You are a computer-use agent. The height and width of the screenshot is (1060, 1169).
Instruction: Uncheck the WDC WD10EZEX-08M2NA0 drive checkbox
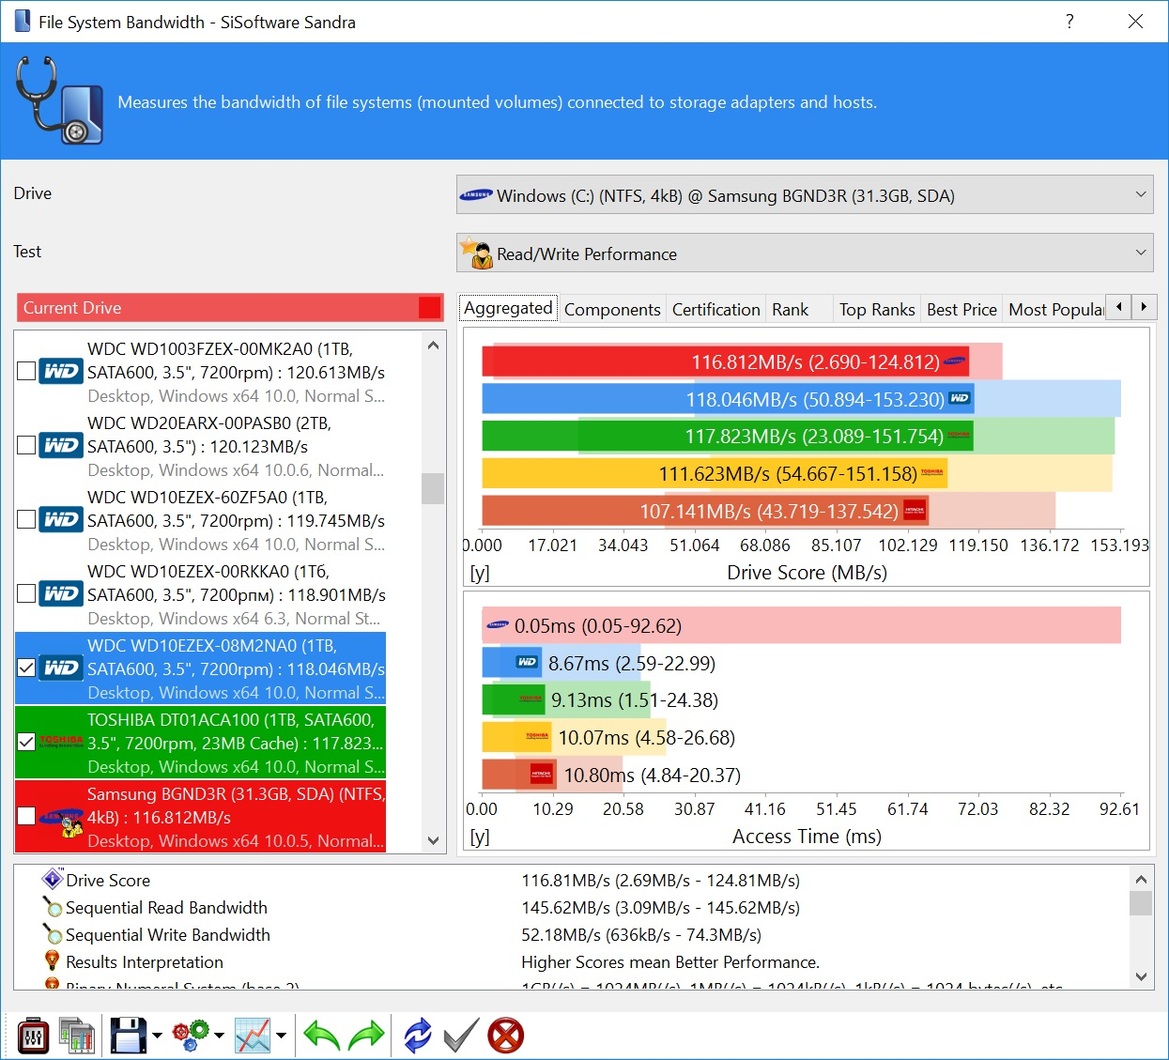tap(26, 667)
